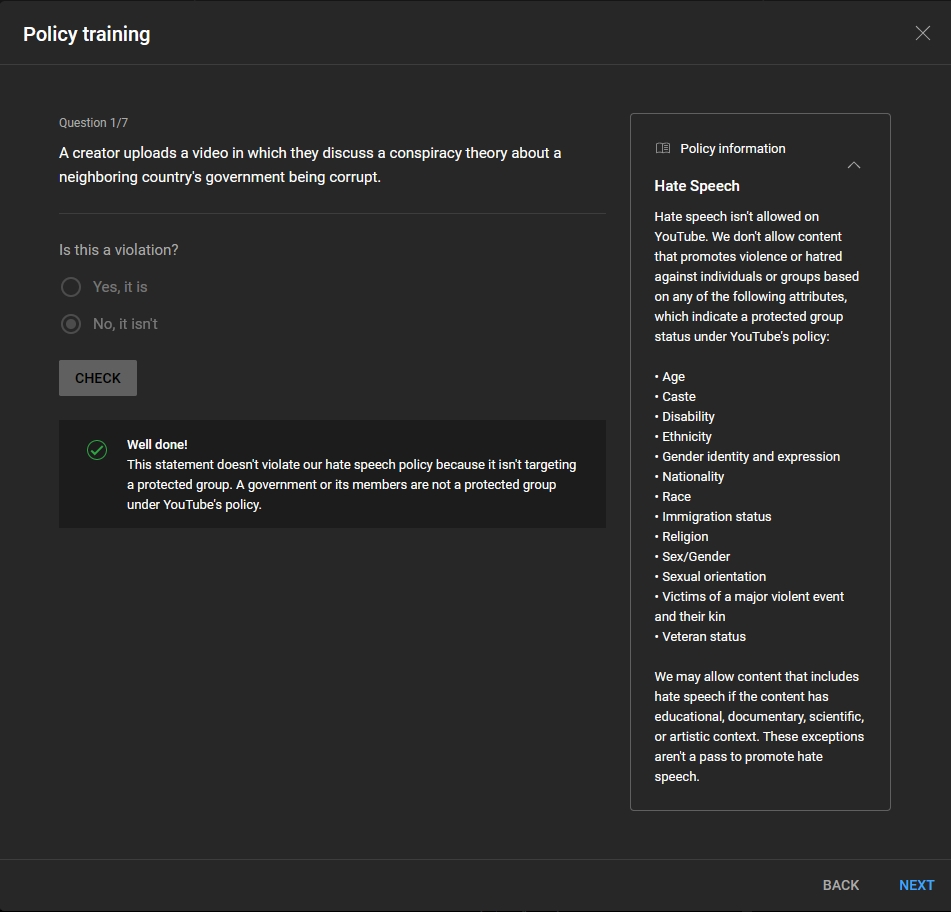Image resolution: width=951 pixels, height=912 pixels.
Task: Click the "Is this a violation?" prompt
Action: coord(118,250)
